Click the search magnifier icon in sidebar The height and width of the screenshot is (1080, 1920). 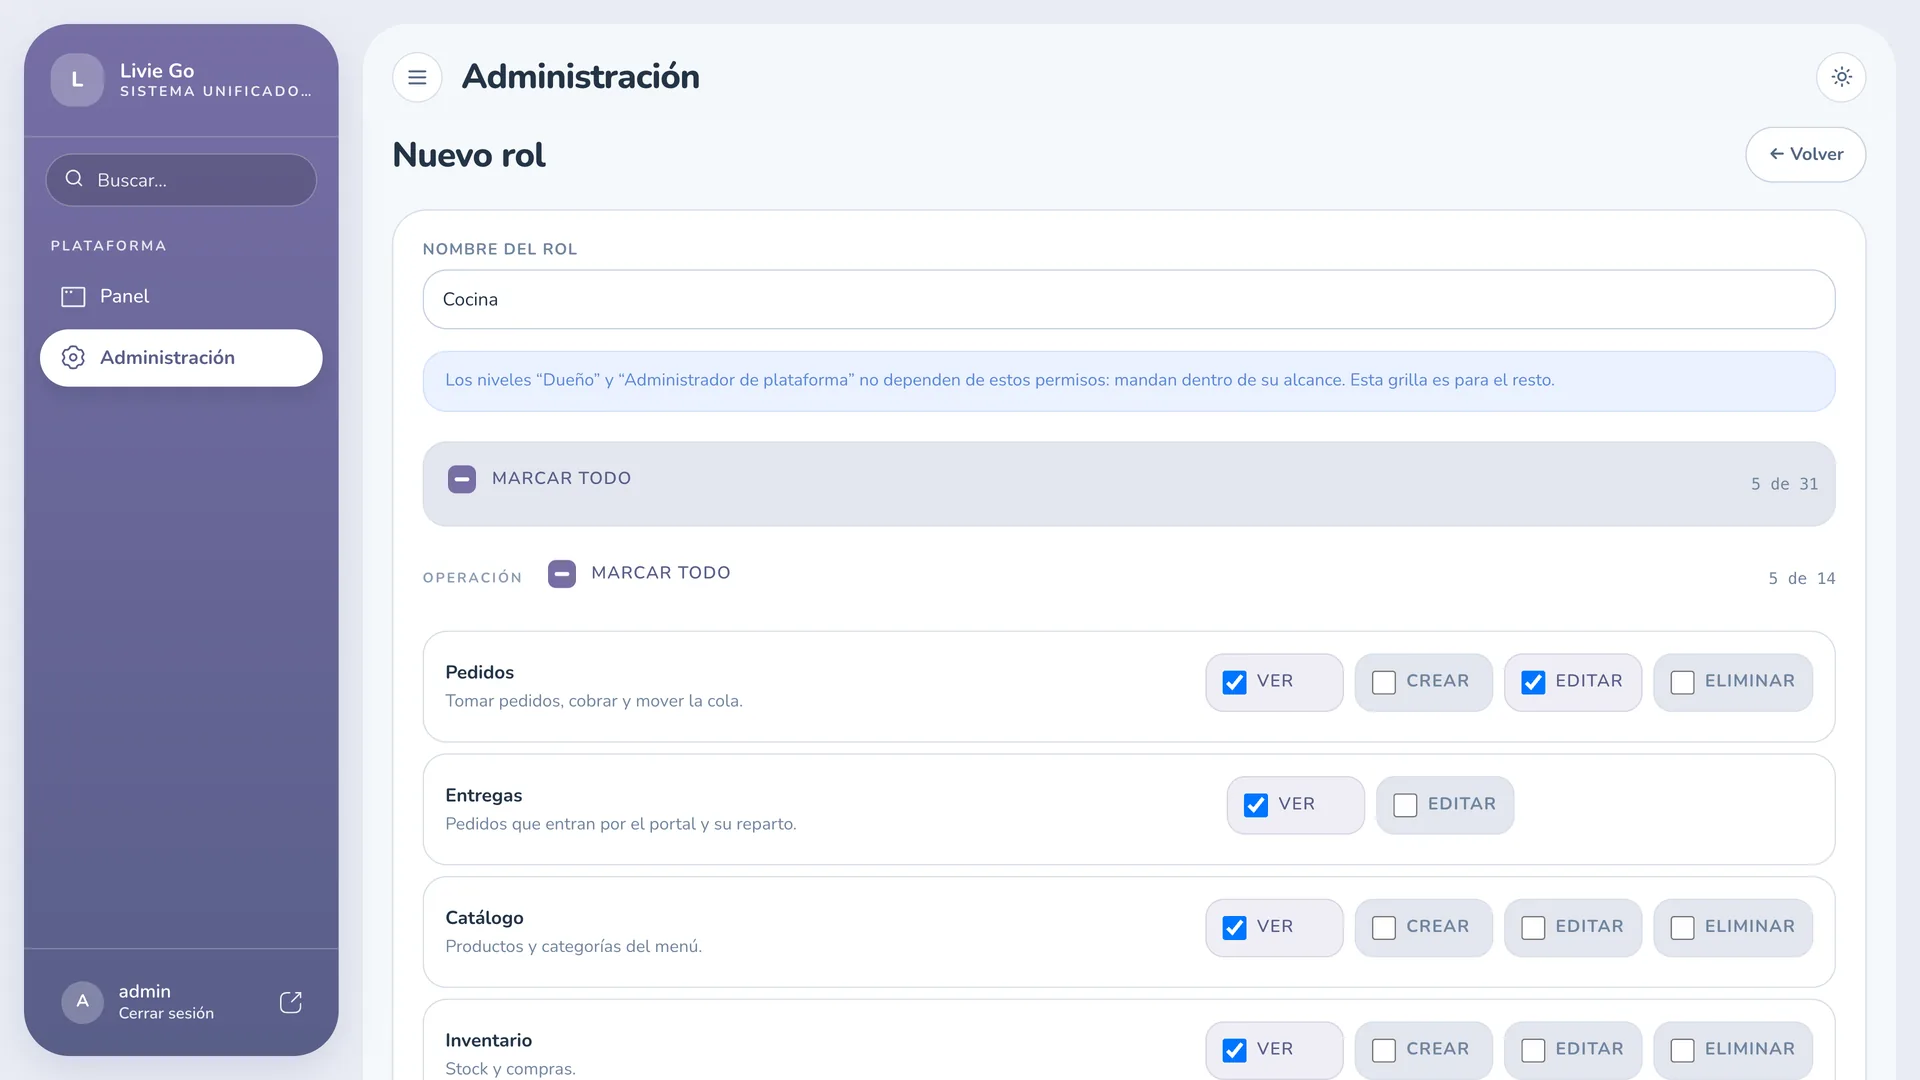[74, 179]
